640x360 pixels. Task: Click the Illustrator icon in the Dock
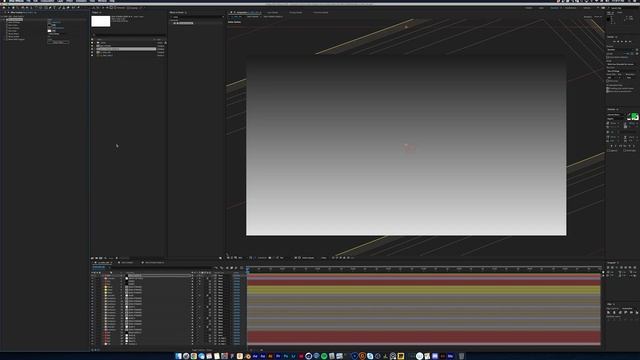click(271, 356)
